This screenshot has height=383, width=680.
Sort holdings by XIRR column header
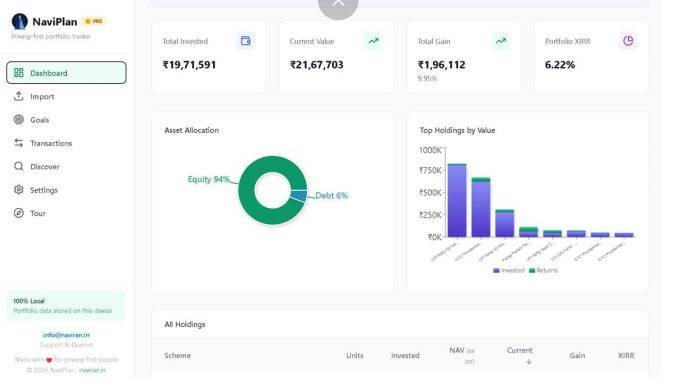(626, 355)
